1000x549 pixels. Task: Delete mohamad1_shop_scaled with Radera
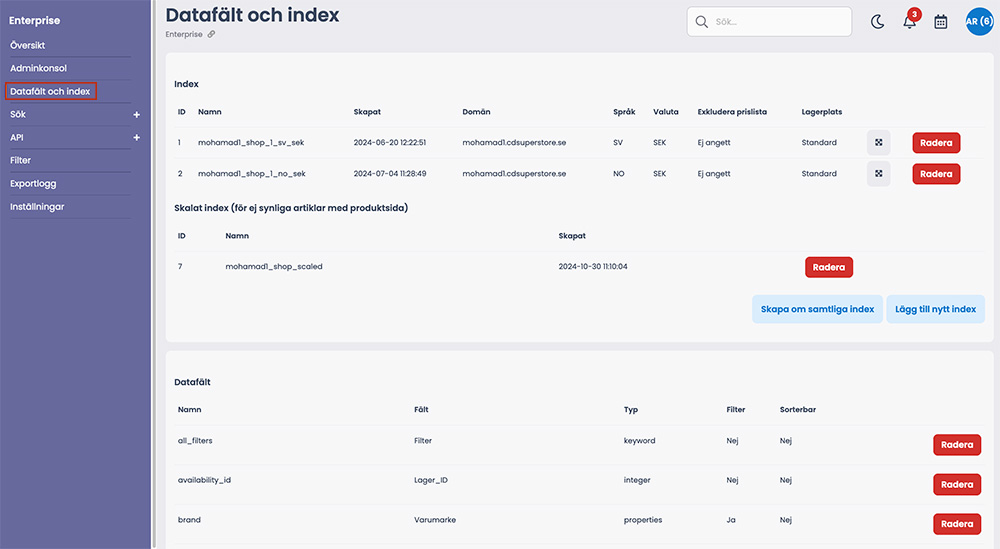[x=828, y=267]
